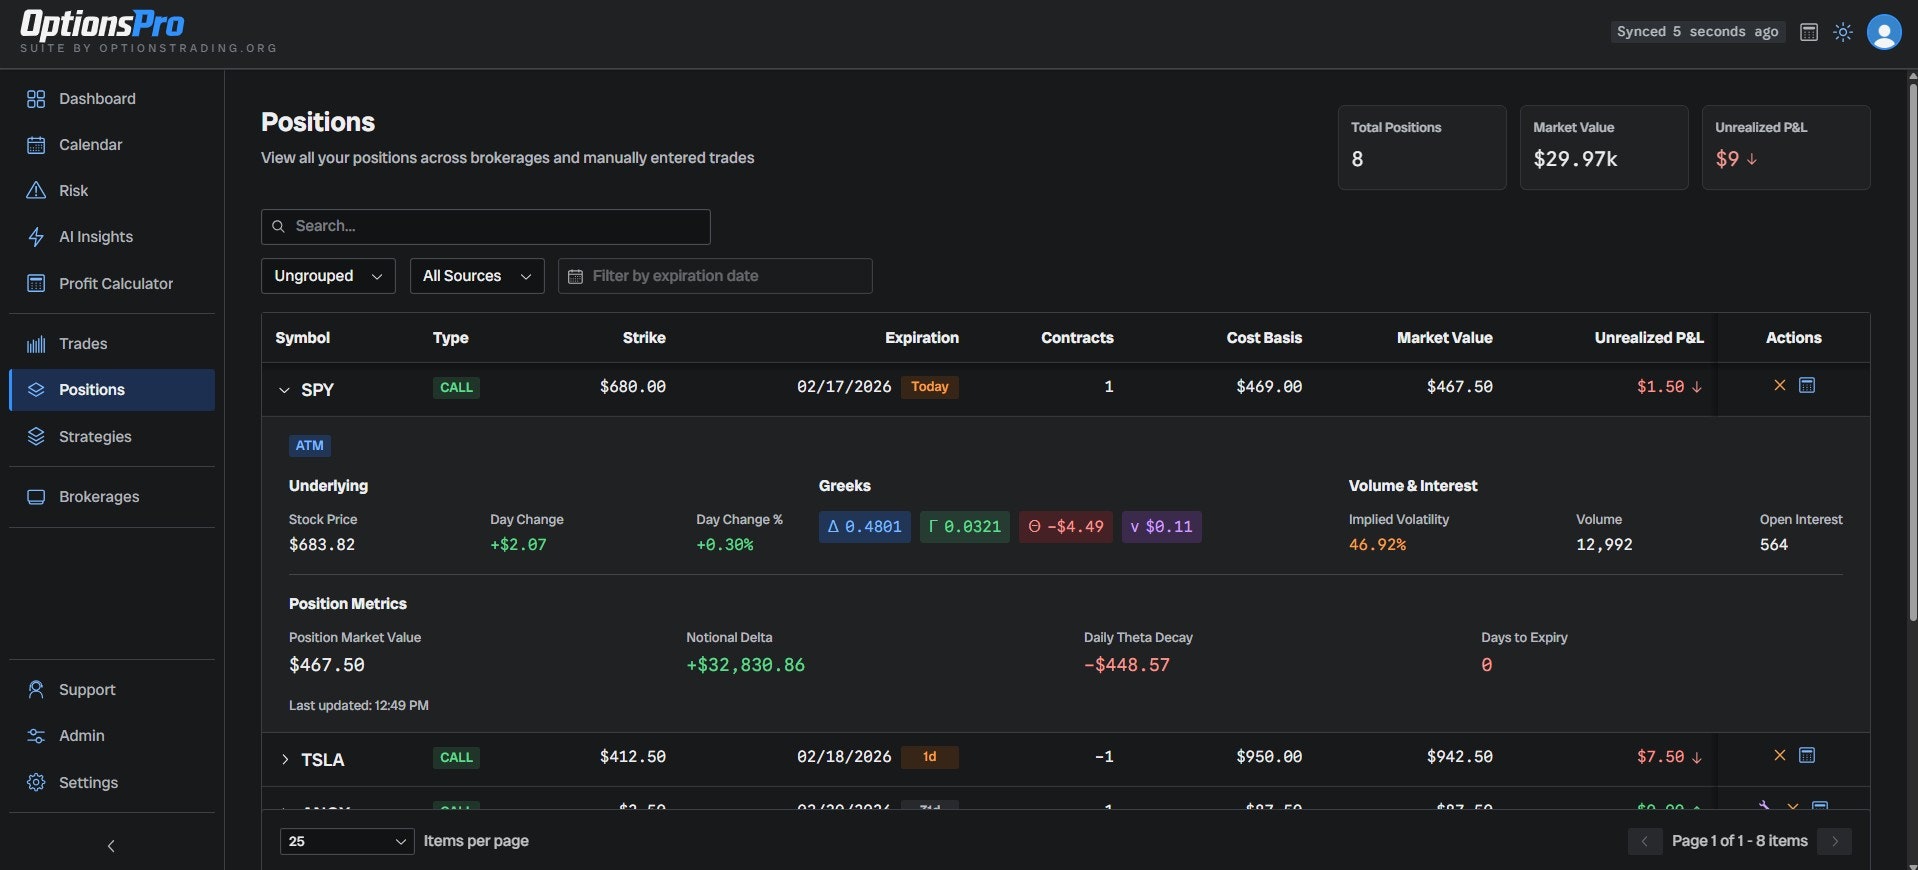Screen dimensions: 1918x870
Task: Open the All Sources dropdown
Action: pyautogui.click(x=476, y=276)
